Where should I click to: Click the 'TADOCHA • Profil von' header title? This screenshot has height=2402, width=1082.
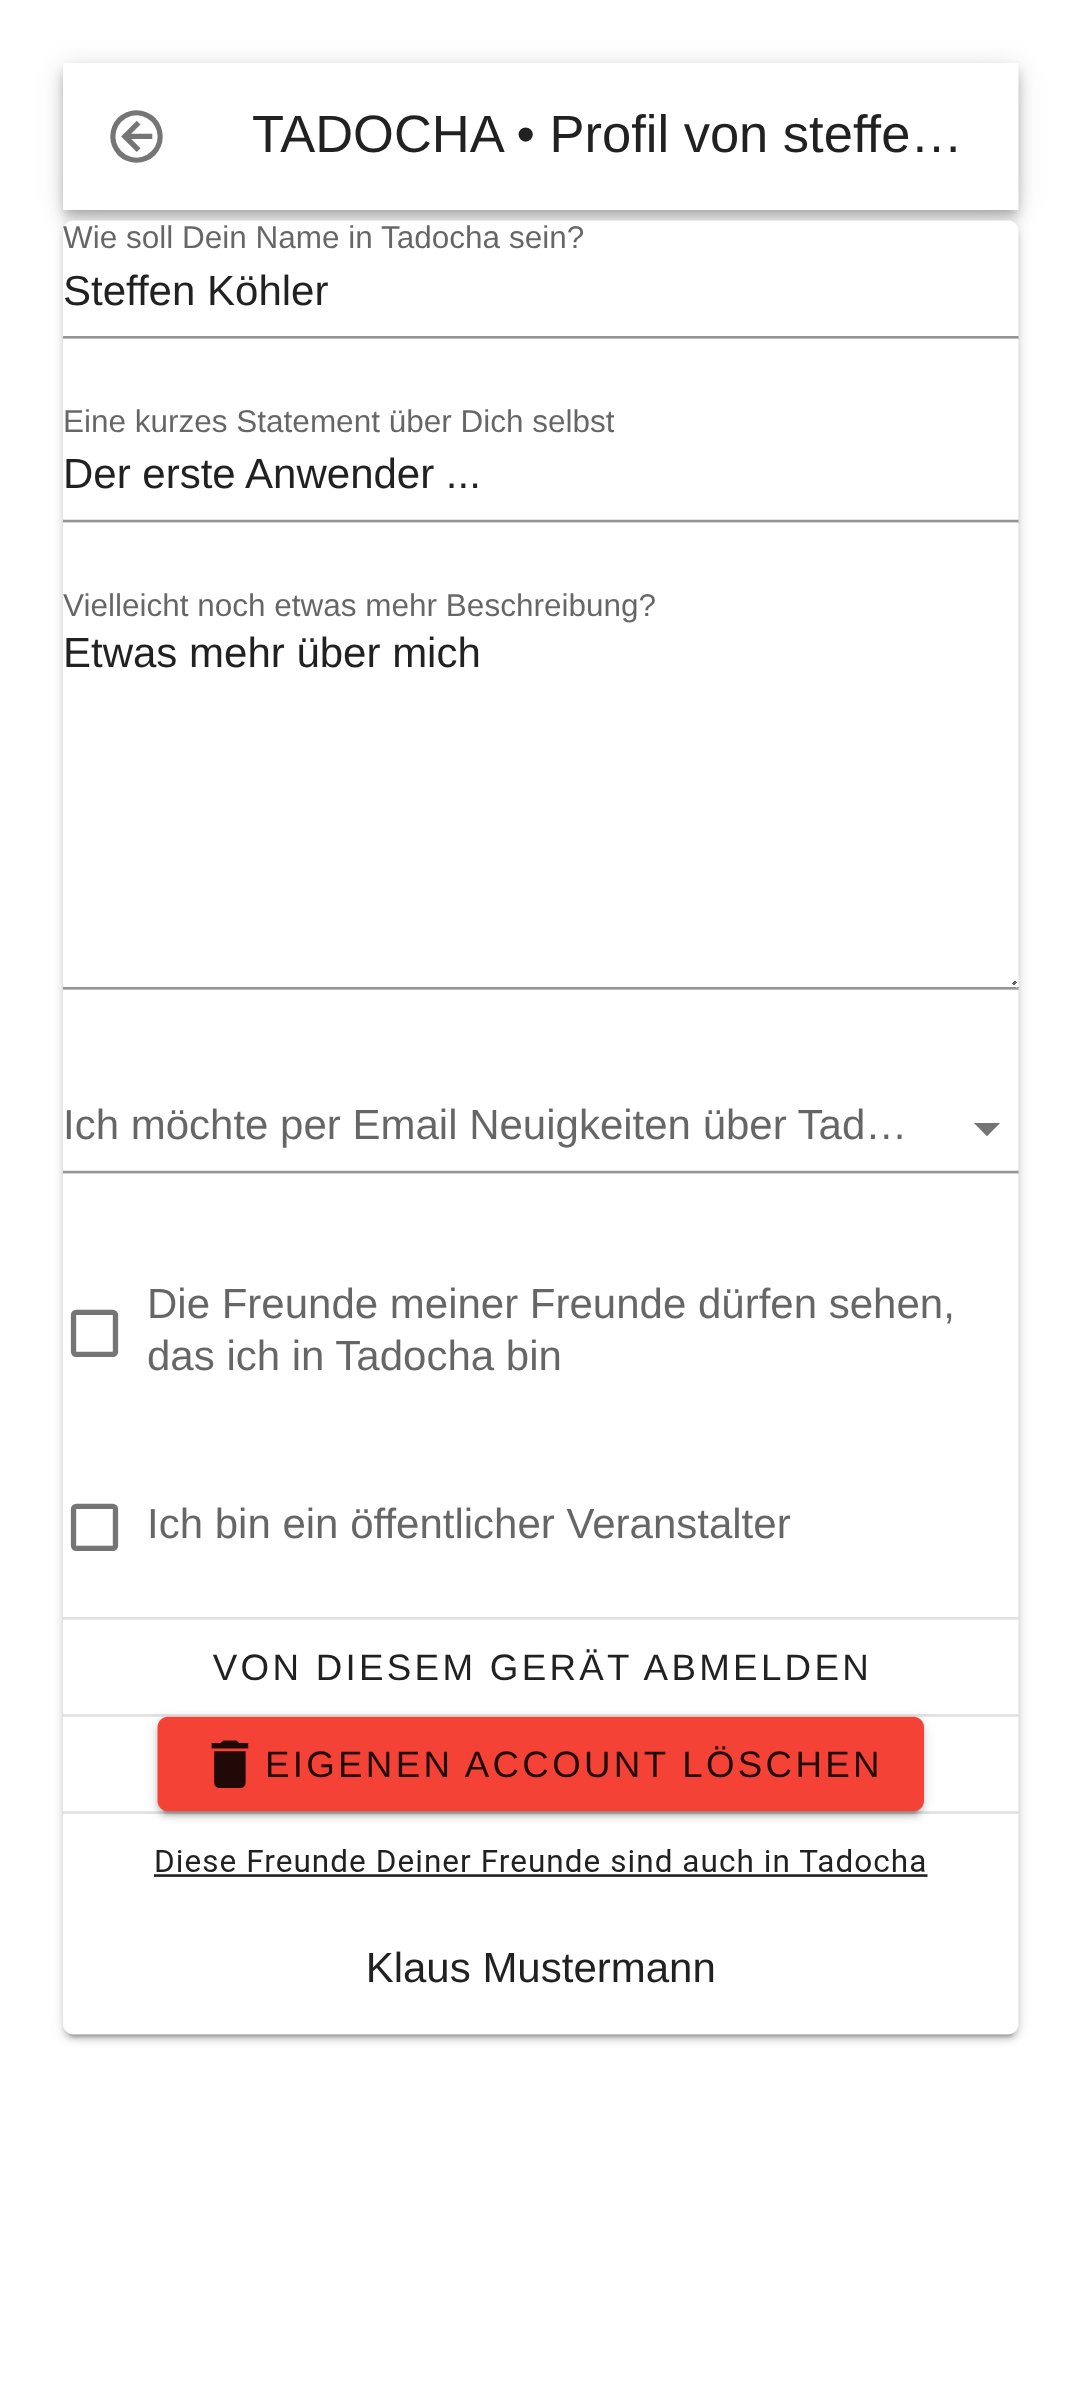605,135
